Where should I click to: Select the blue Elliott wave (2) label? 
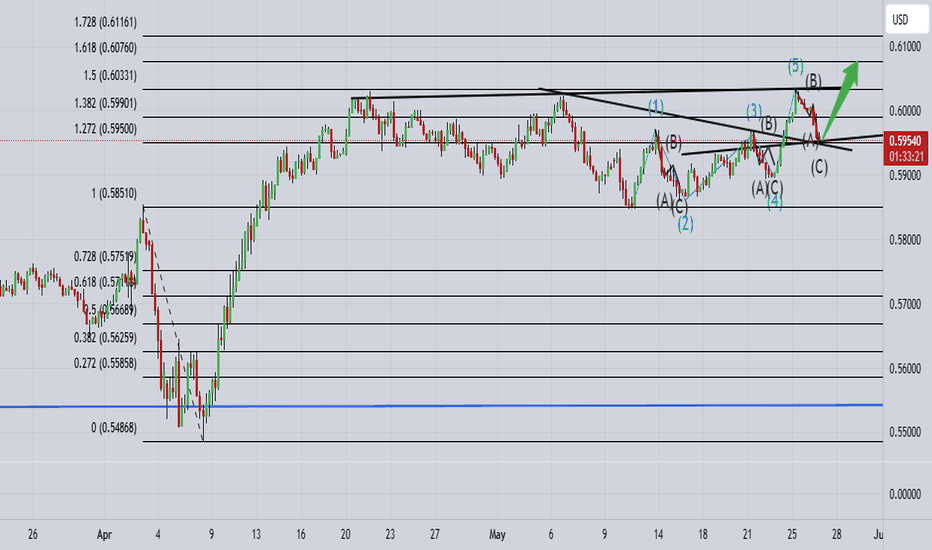[x=685, y=224]
